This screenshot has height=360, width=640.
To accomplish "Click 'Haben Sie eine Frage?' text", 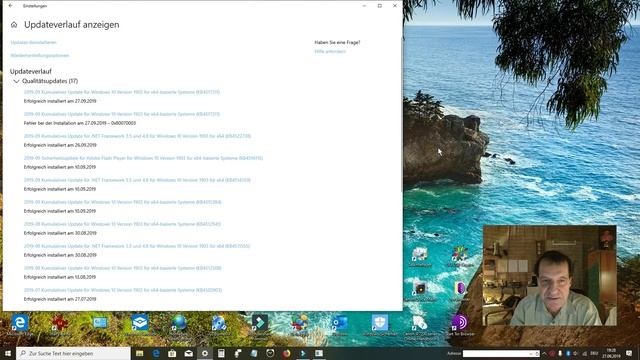I will (x=337, y=42).
